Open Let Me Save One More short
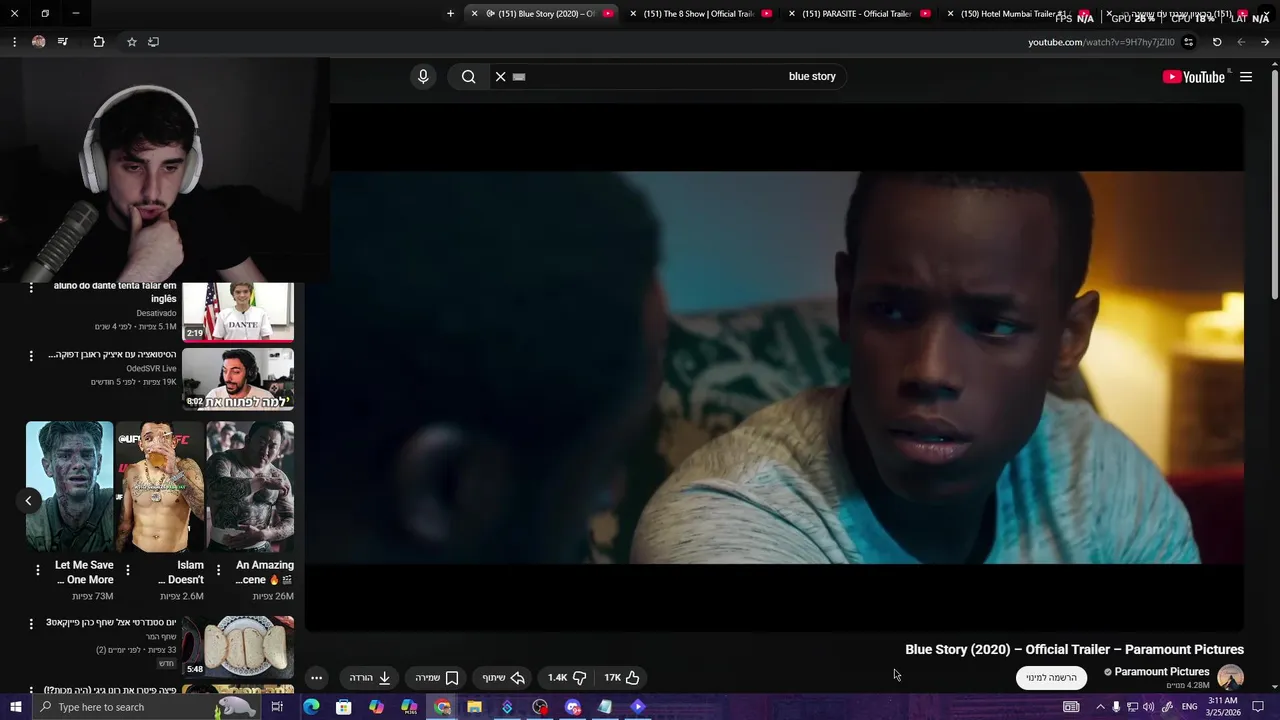Screen dimensions: 1280x720 click(70, 486)
